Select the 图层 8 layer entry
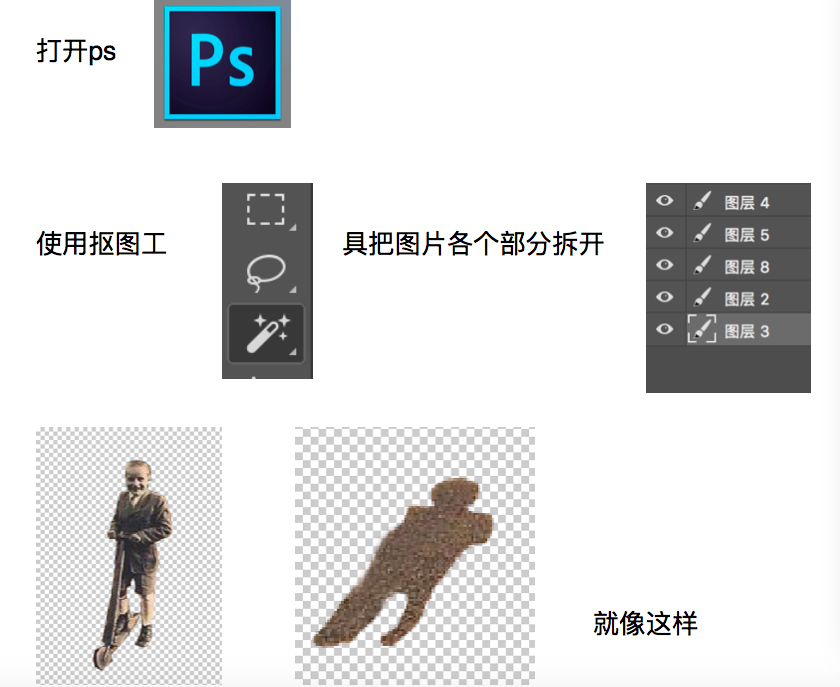This screenshot has width=840, height=687. pos(748,265)
